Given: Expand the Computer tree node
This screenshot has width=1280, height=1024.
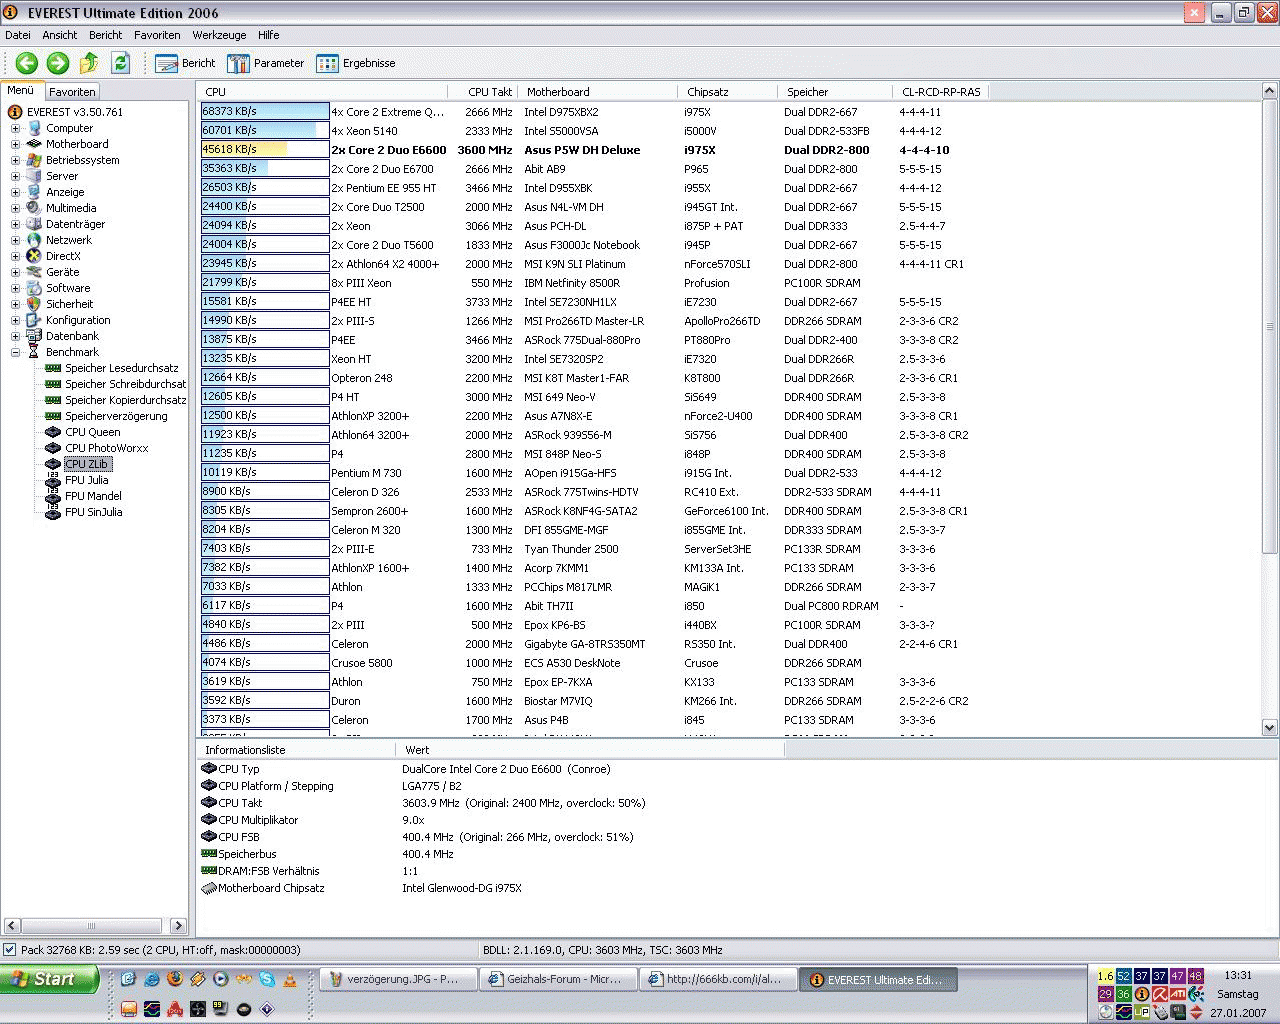Looking at the screenshot, I should 15,128.
